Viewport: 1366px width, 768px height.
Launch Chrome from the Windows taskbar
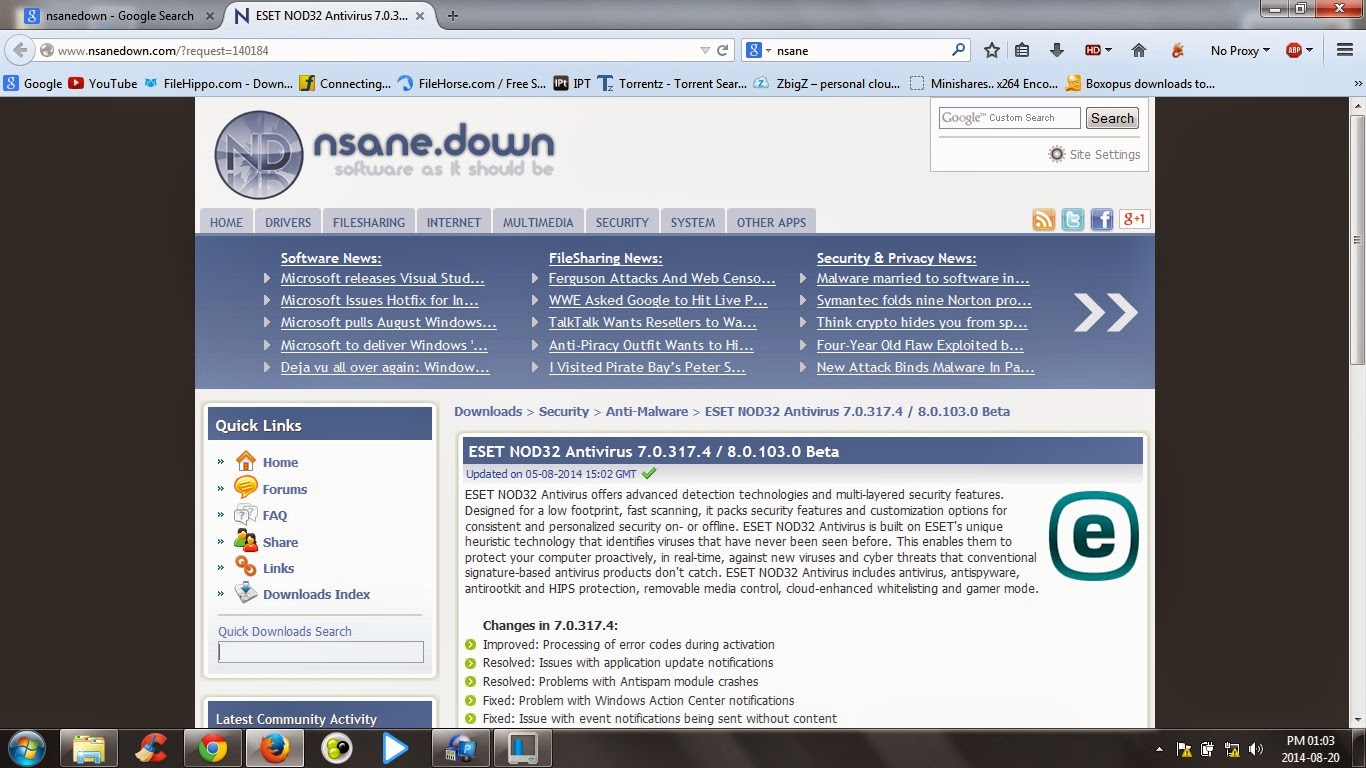pos(211,748)
